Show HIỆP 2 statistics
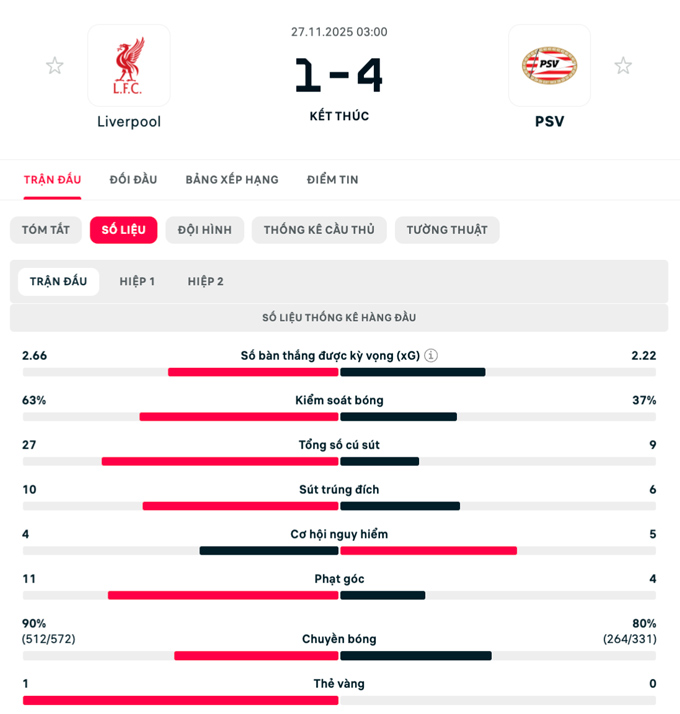680x714 pixels. pos(206,282)
